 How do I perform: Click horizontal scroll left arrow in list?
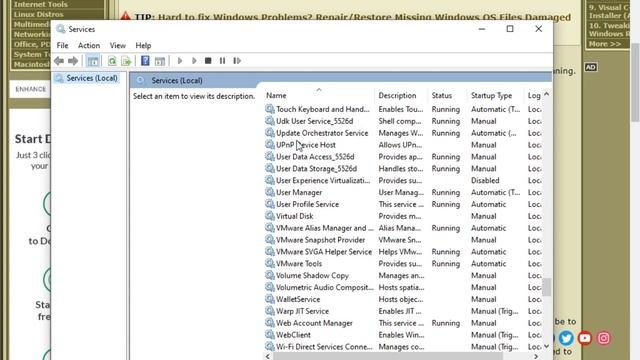click(268, 356)
